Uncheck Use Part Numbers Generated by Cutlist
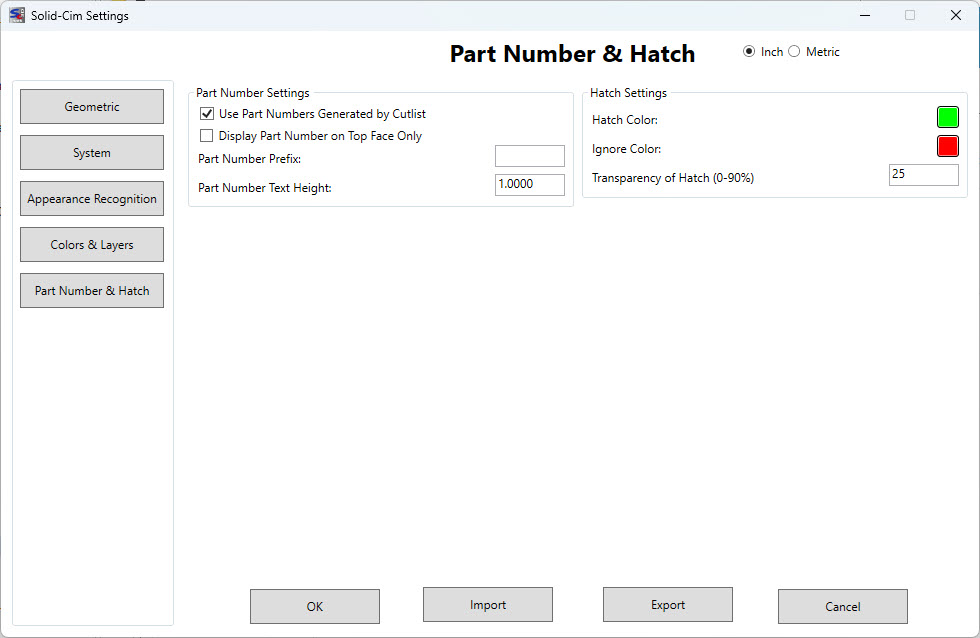Screen dimensions: 980x638 [207, 114]
